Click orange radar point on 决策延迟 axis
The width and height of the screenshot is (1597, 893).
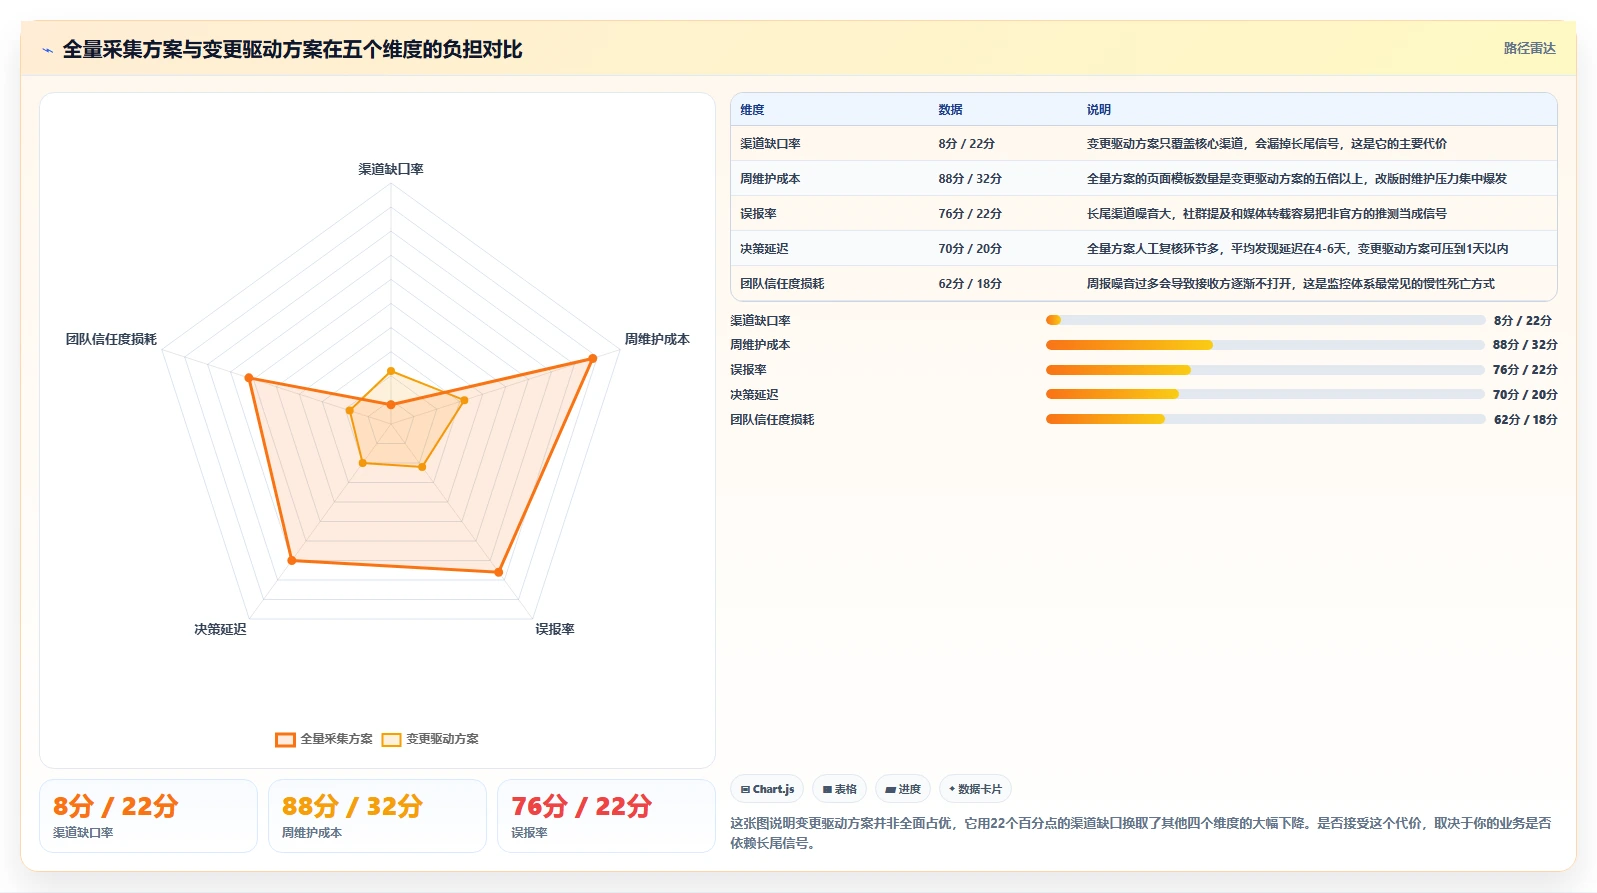[x=292, y=560]
